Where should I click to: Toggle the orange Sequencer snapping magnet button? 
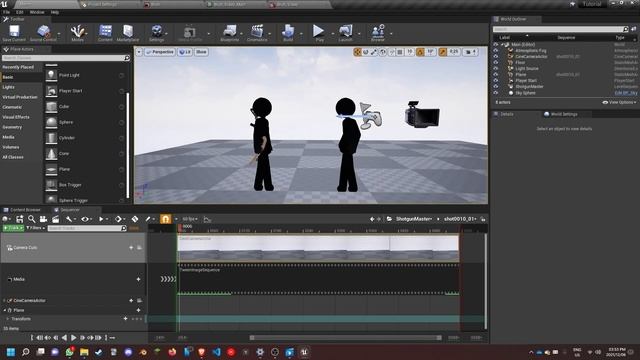point(165,219)
